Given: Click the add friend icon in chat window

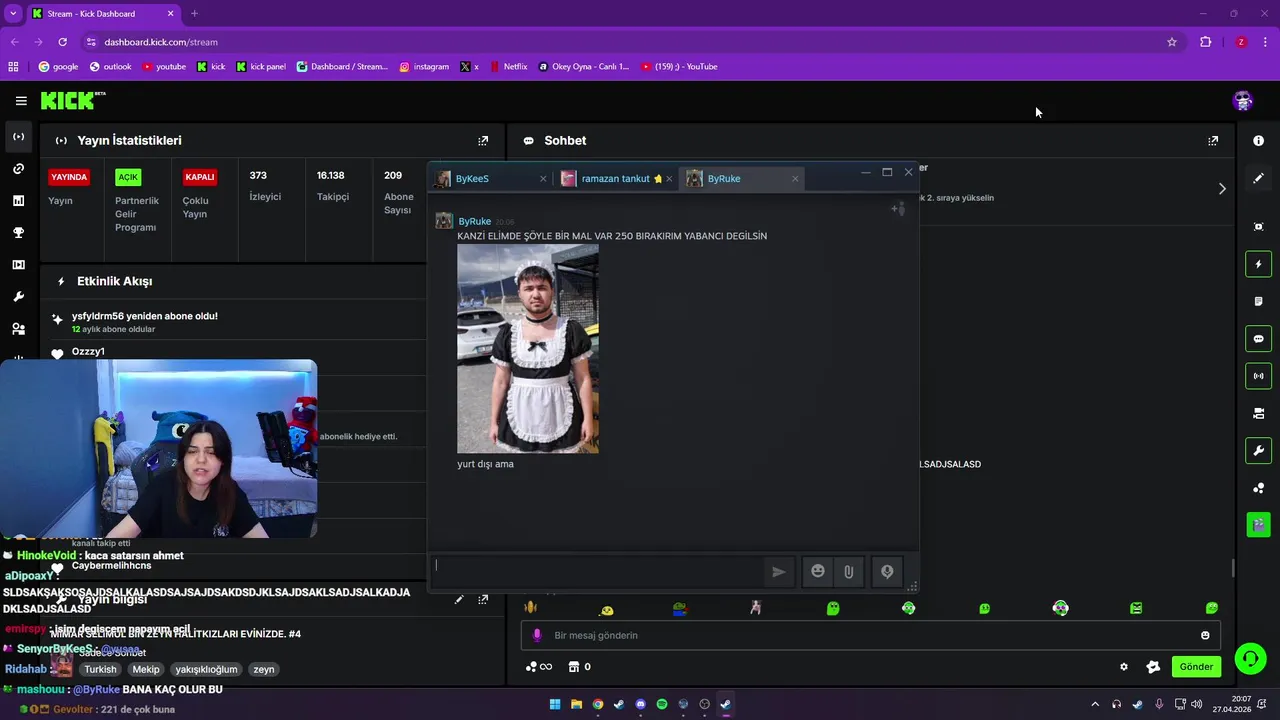Looking at the screenshot, I should (898, 209).
